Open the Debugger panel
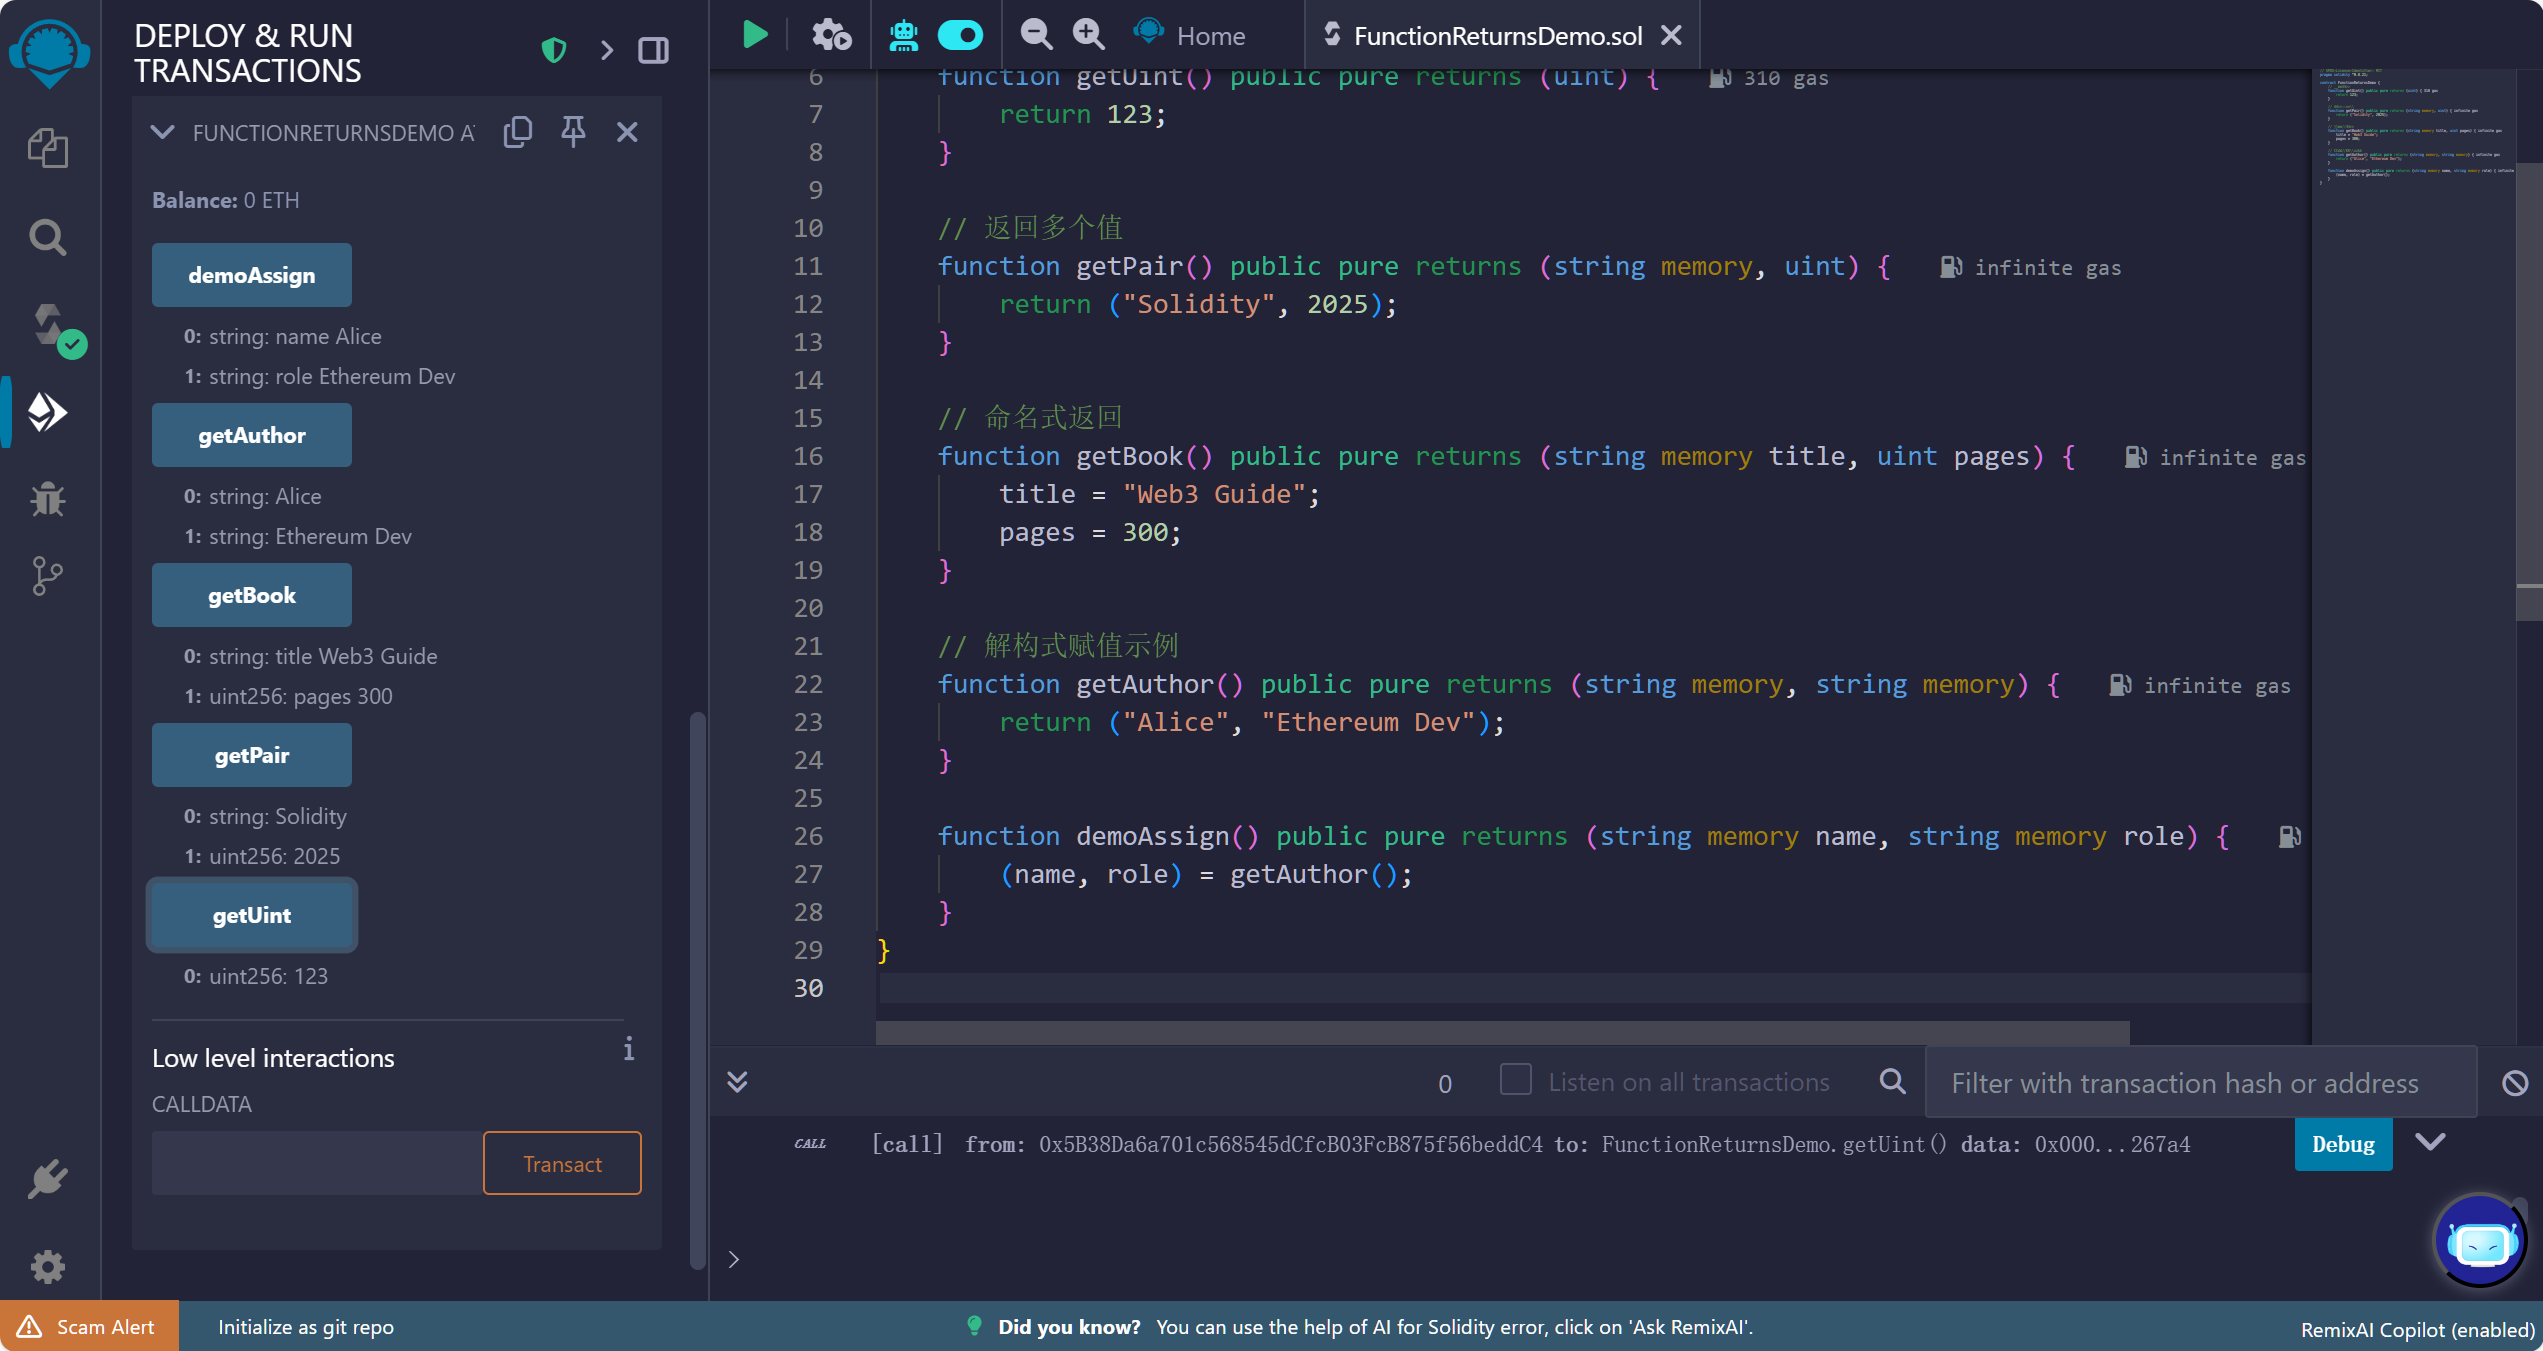This screenshot has width=2543, height=1351. coord(48,500)
